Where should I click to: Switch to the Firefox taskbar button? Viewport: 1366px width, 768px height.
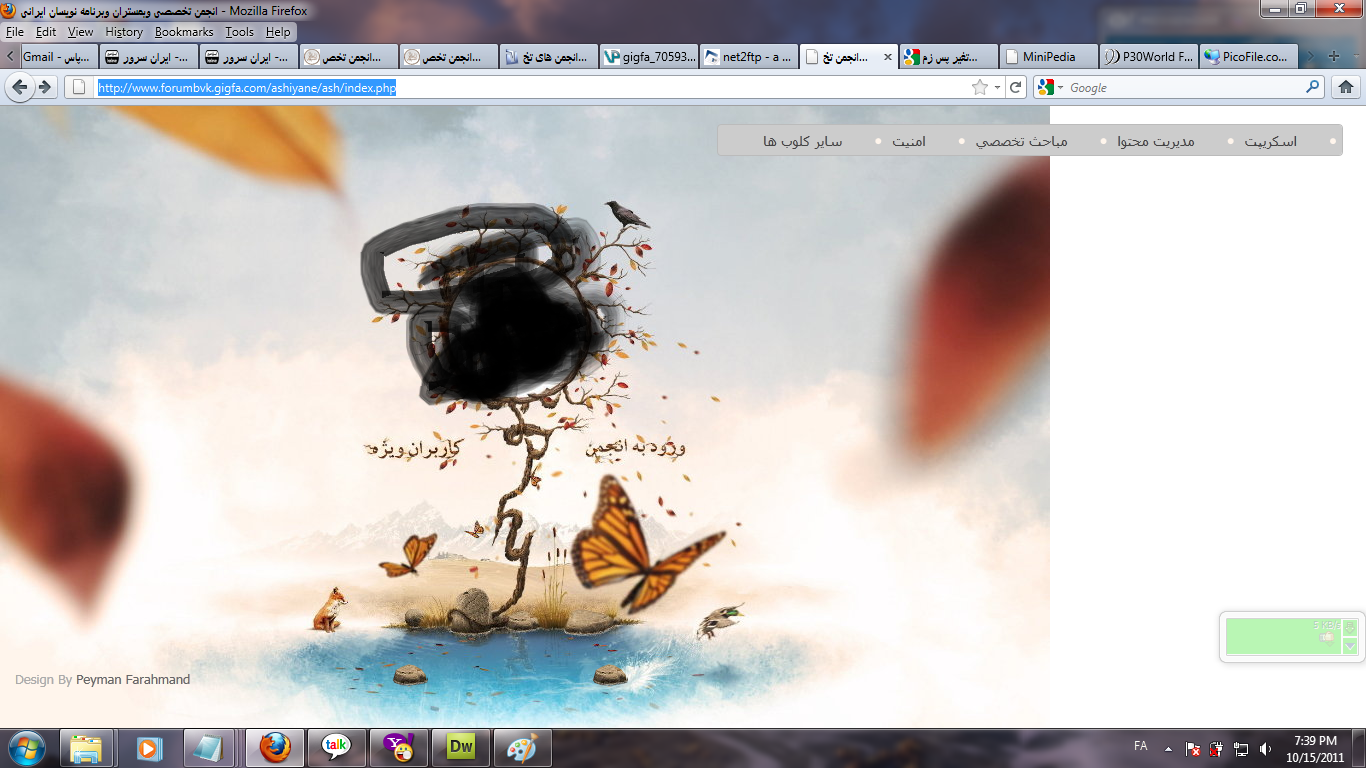[x=274, y=748]
